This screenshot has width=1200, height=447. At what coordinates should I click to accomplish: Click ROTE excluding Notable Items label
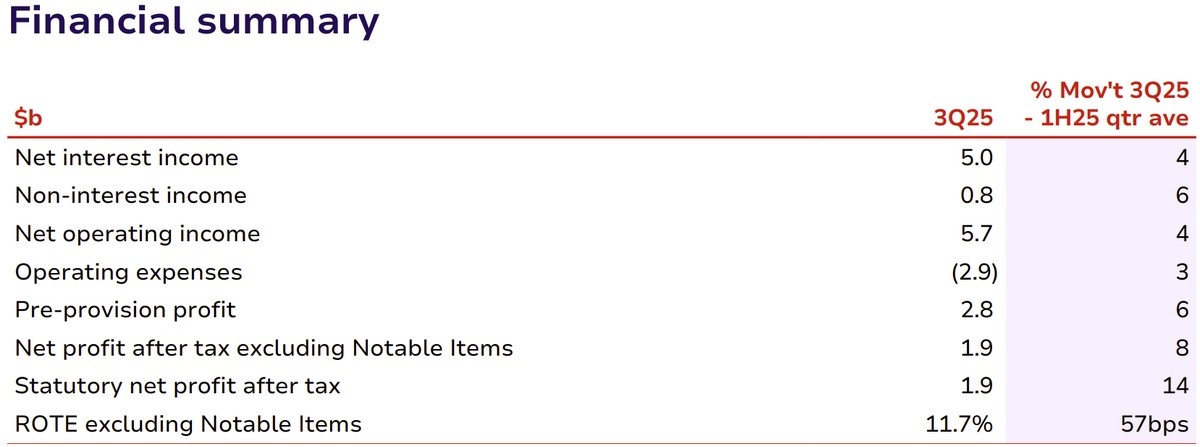(x=188, y=424)
